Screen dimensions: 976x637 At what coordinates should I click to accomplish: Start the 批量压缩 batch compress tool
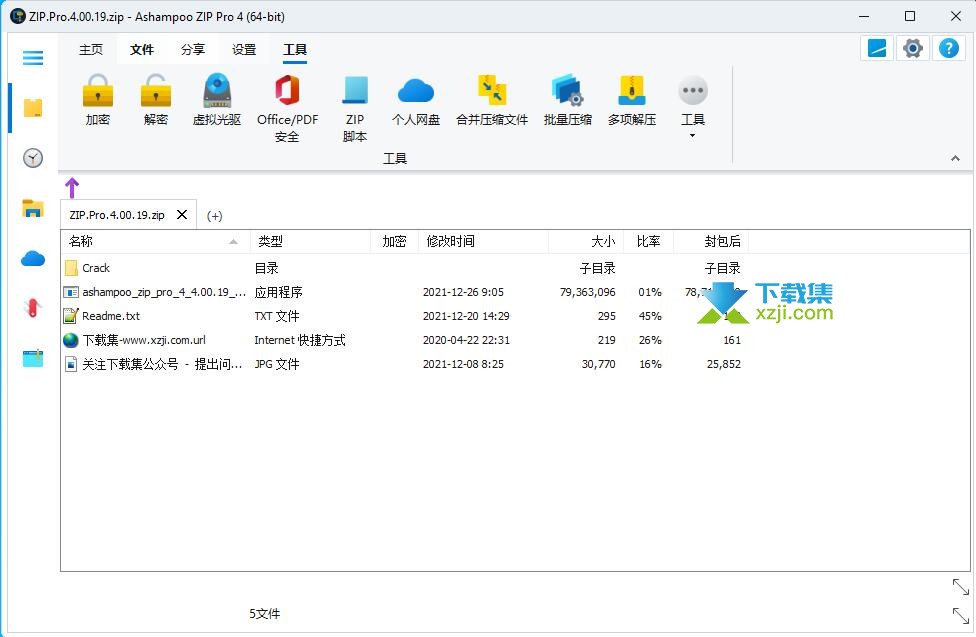pos(567,100)
